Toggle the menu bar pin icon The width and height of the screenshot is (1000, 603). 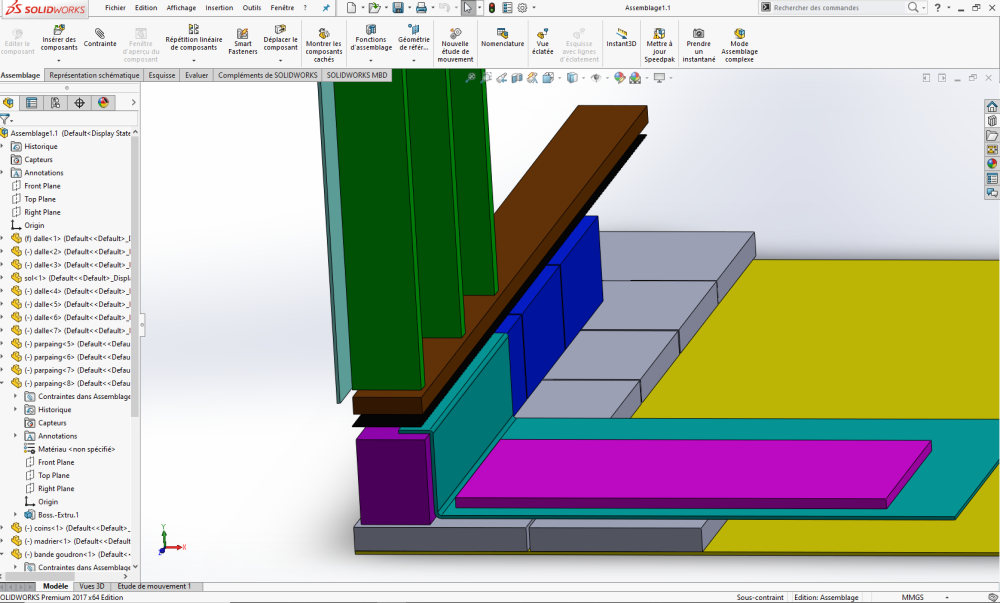pyautogui.click(x=326, y=8)
